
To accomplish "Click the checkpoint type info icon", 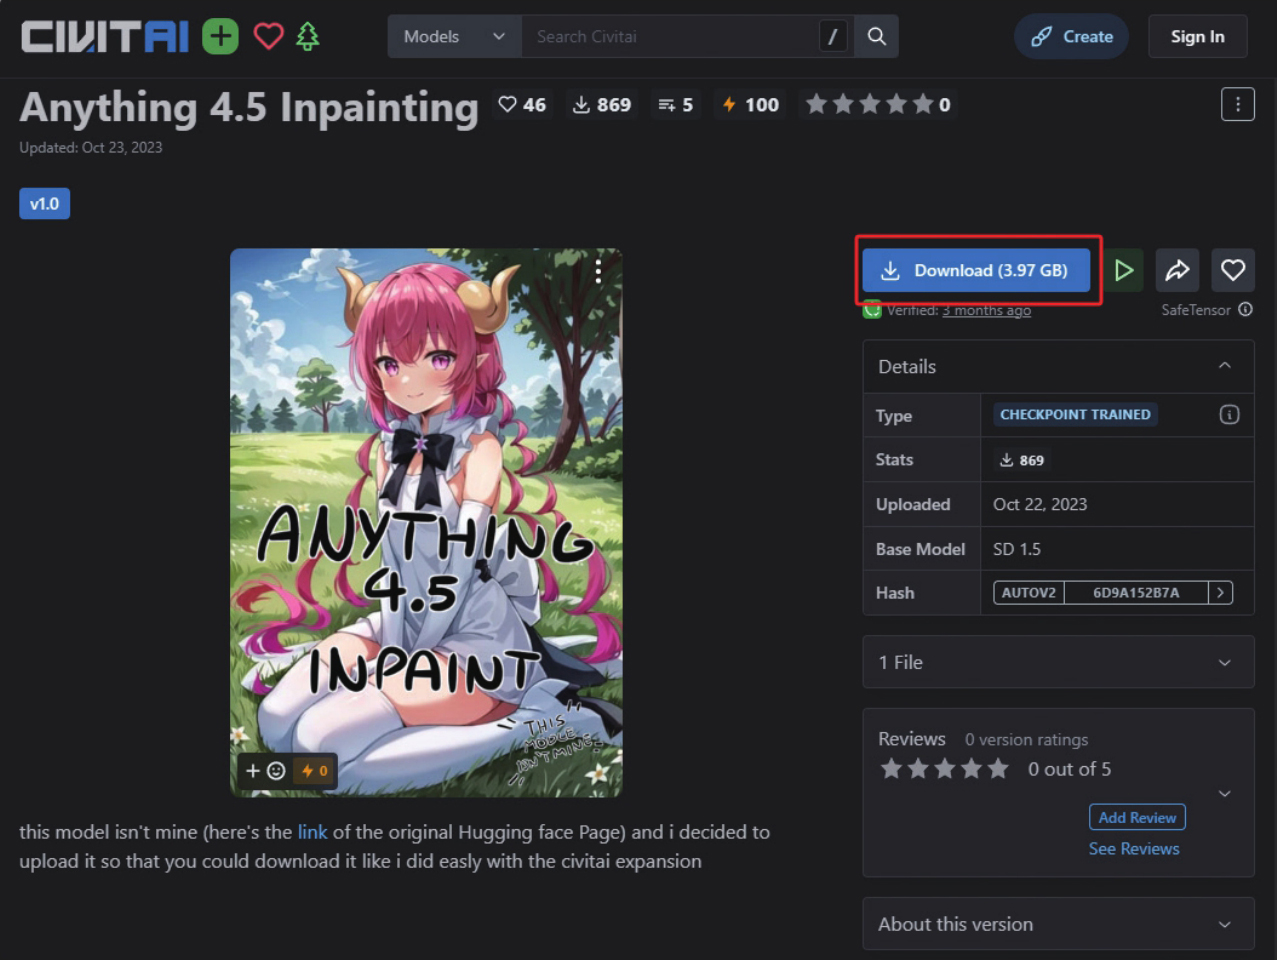I will (1230, 415).
